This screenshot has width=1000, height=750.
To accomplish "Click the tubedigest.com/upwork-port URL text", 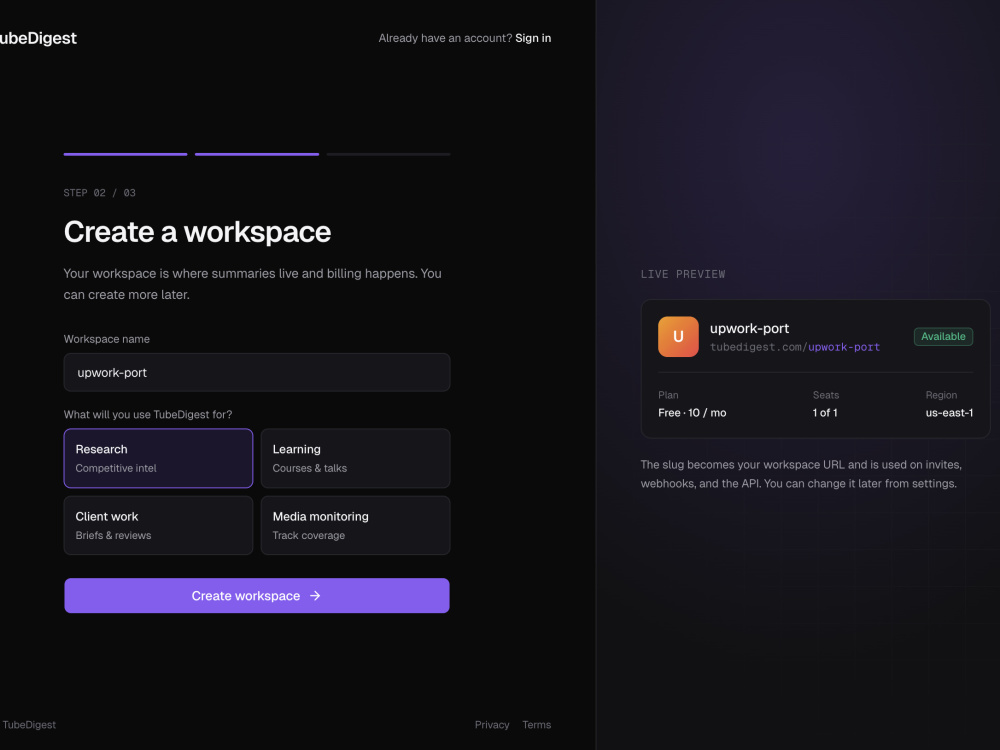I will tap(795, 348).
